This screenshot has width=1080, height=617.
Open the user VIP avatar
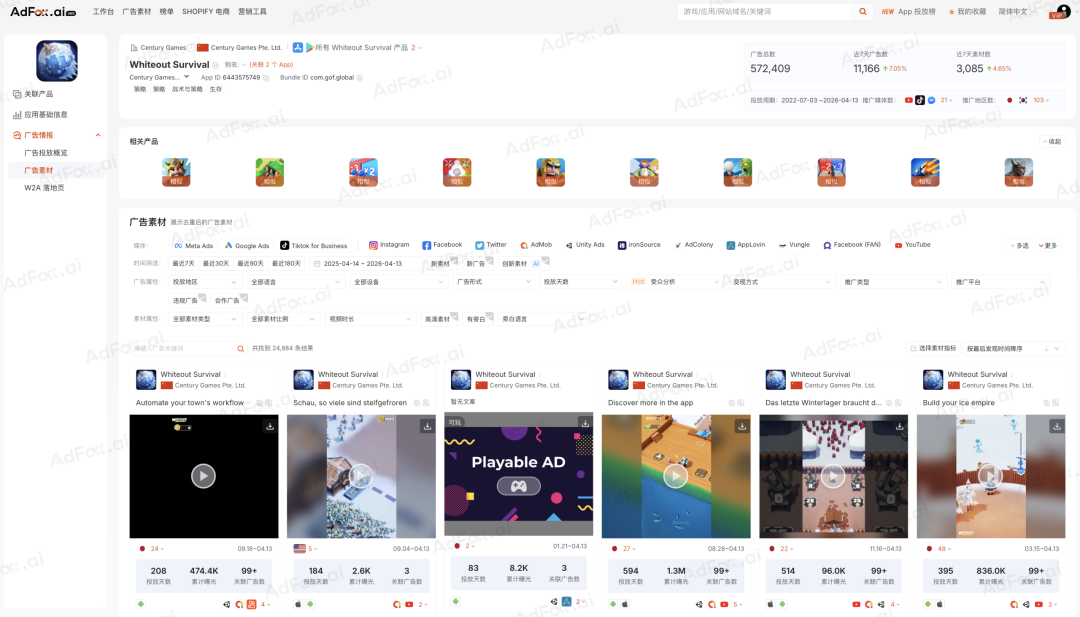(1060, 12)
